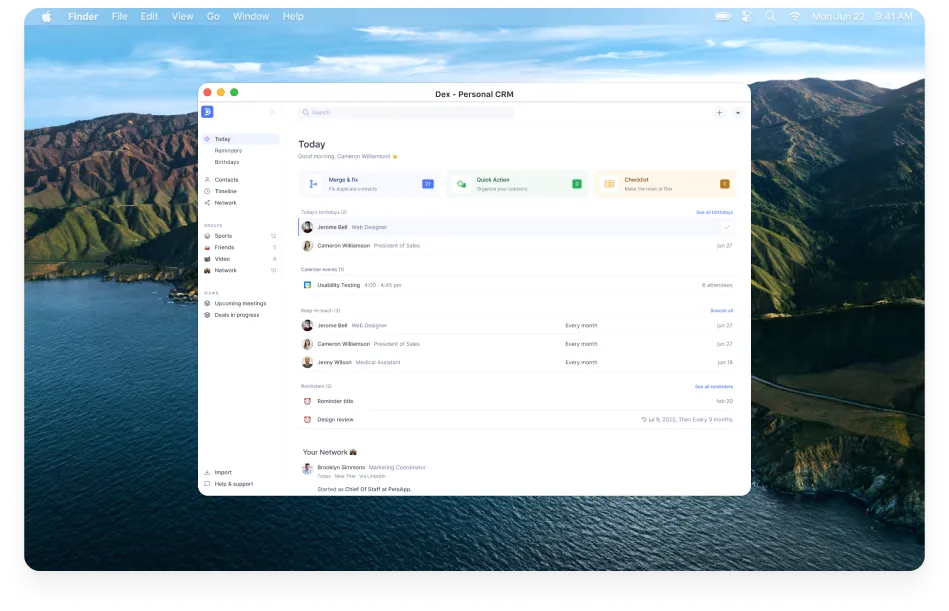Open the dropdown arrow beside the plus button
Image resolution: width=949 pixels, height=611 pixels.
[x=737, y=113]
